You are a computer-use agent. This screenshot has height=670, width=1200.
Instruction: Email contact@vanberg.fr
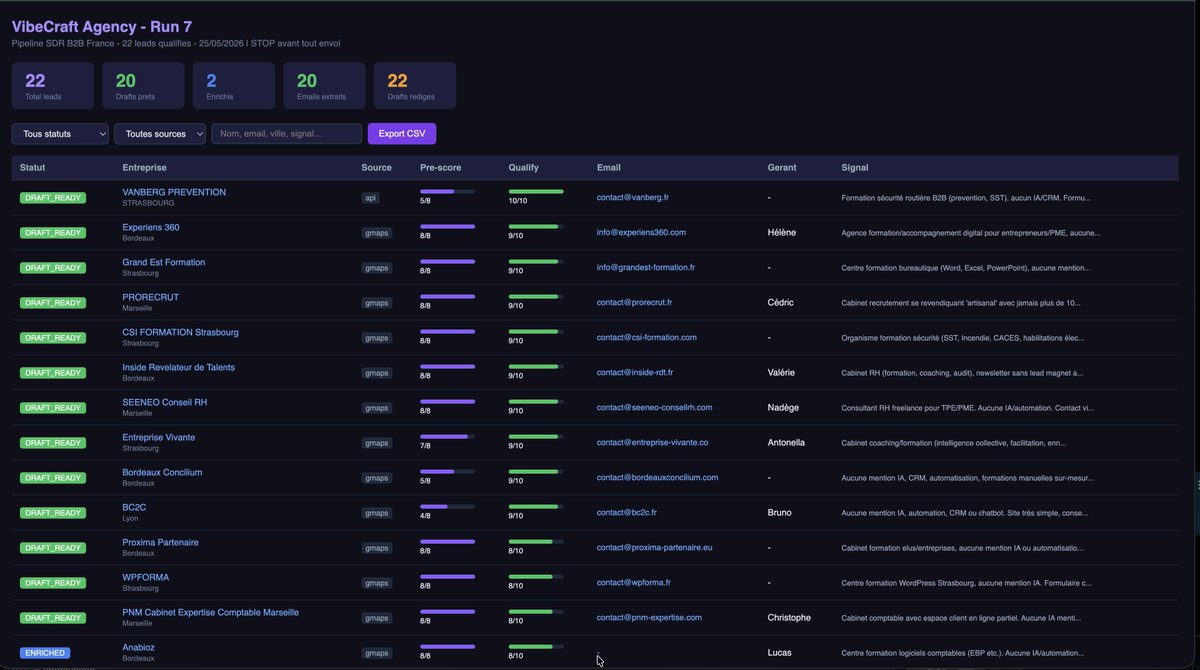[x=633, y=197]
